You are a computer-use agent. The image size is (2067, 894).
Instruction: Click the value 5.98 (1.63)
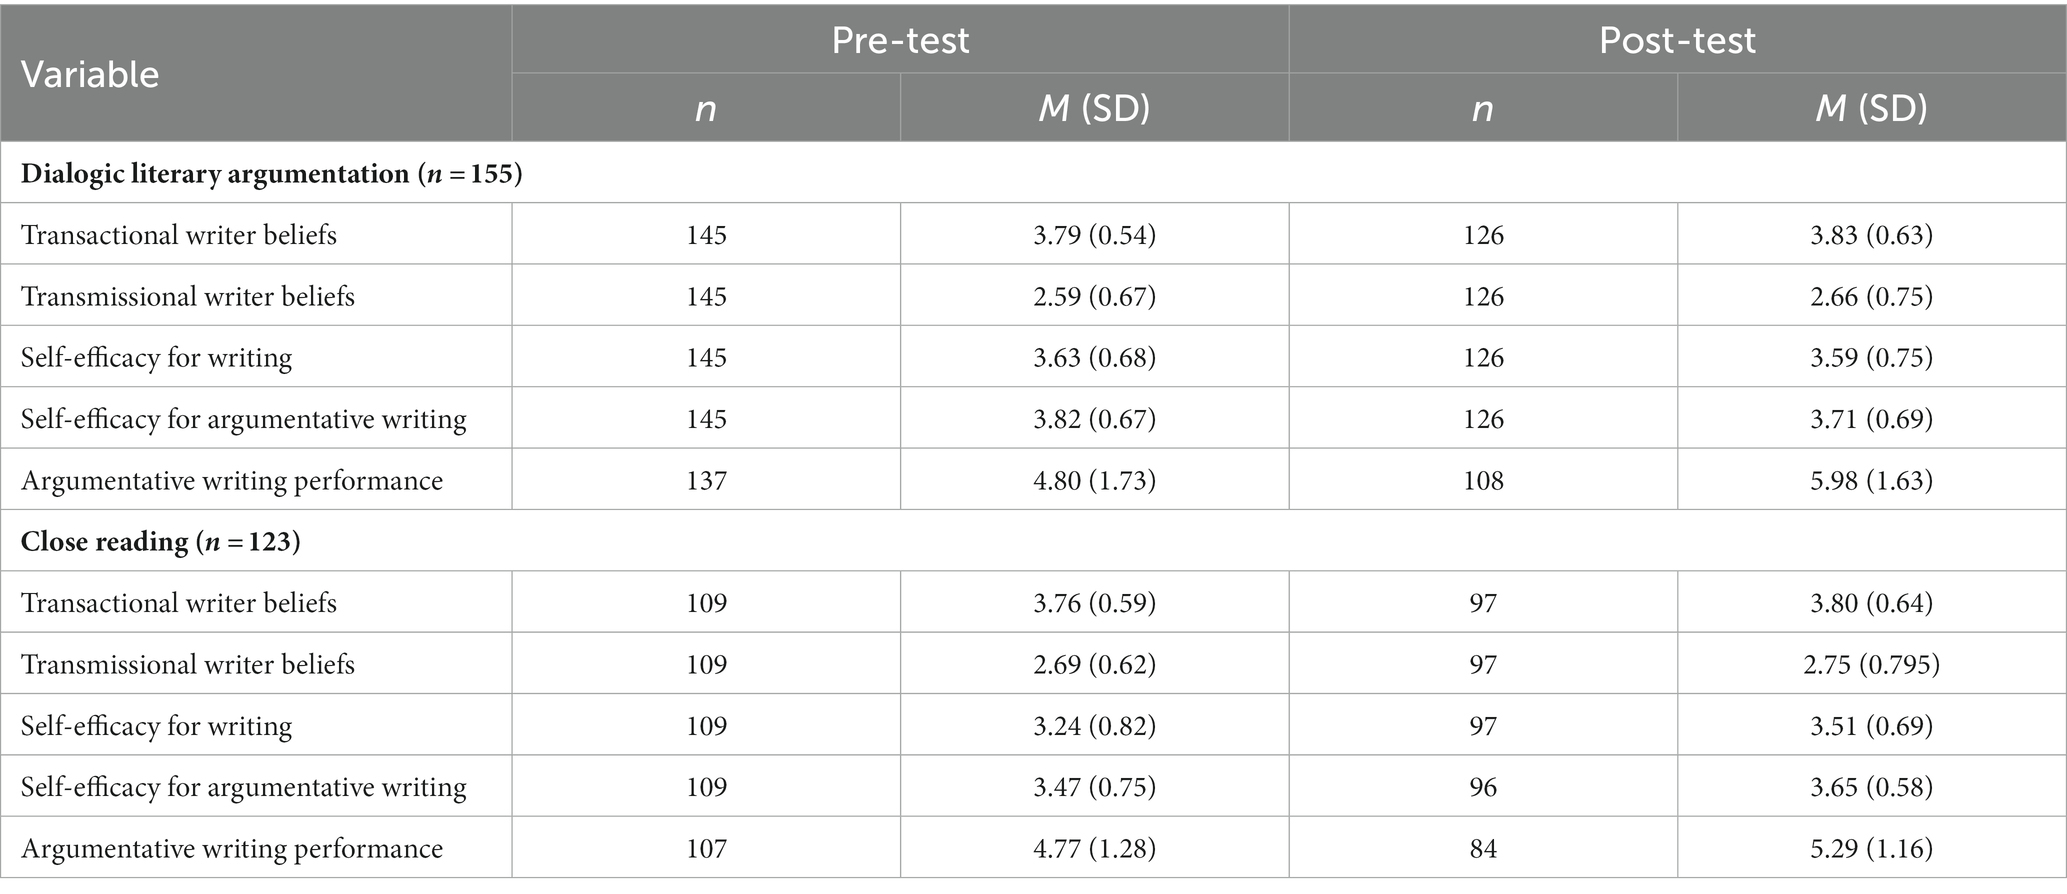(x=1871, y=480)
